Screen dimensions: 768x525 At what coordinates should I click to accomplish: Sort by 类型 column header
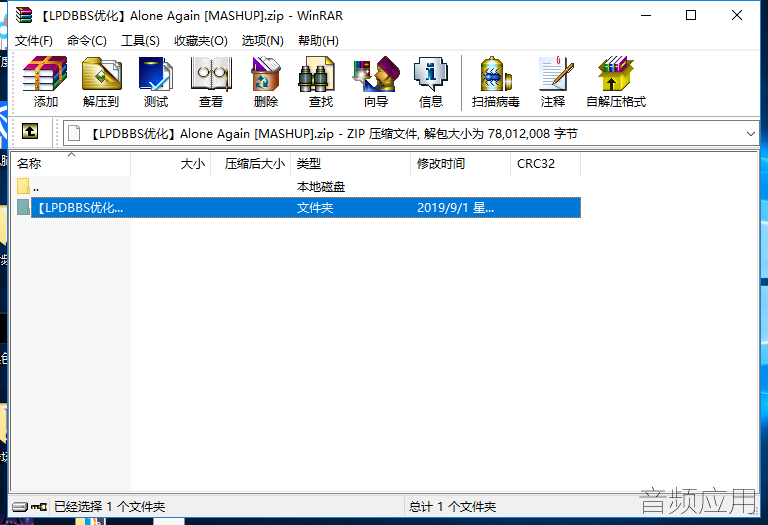click(351, 164)
